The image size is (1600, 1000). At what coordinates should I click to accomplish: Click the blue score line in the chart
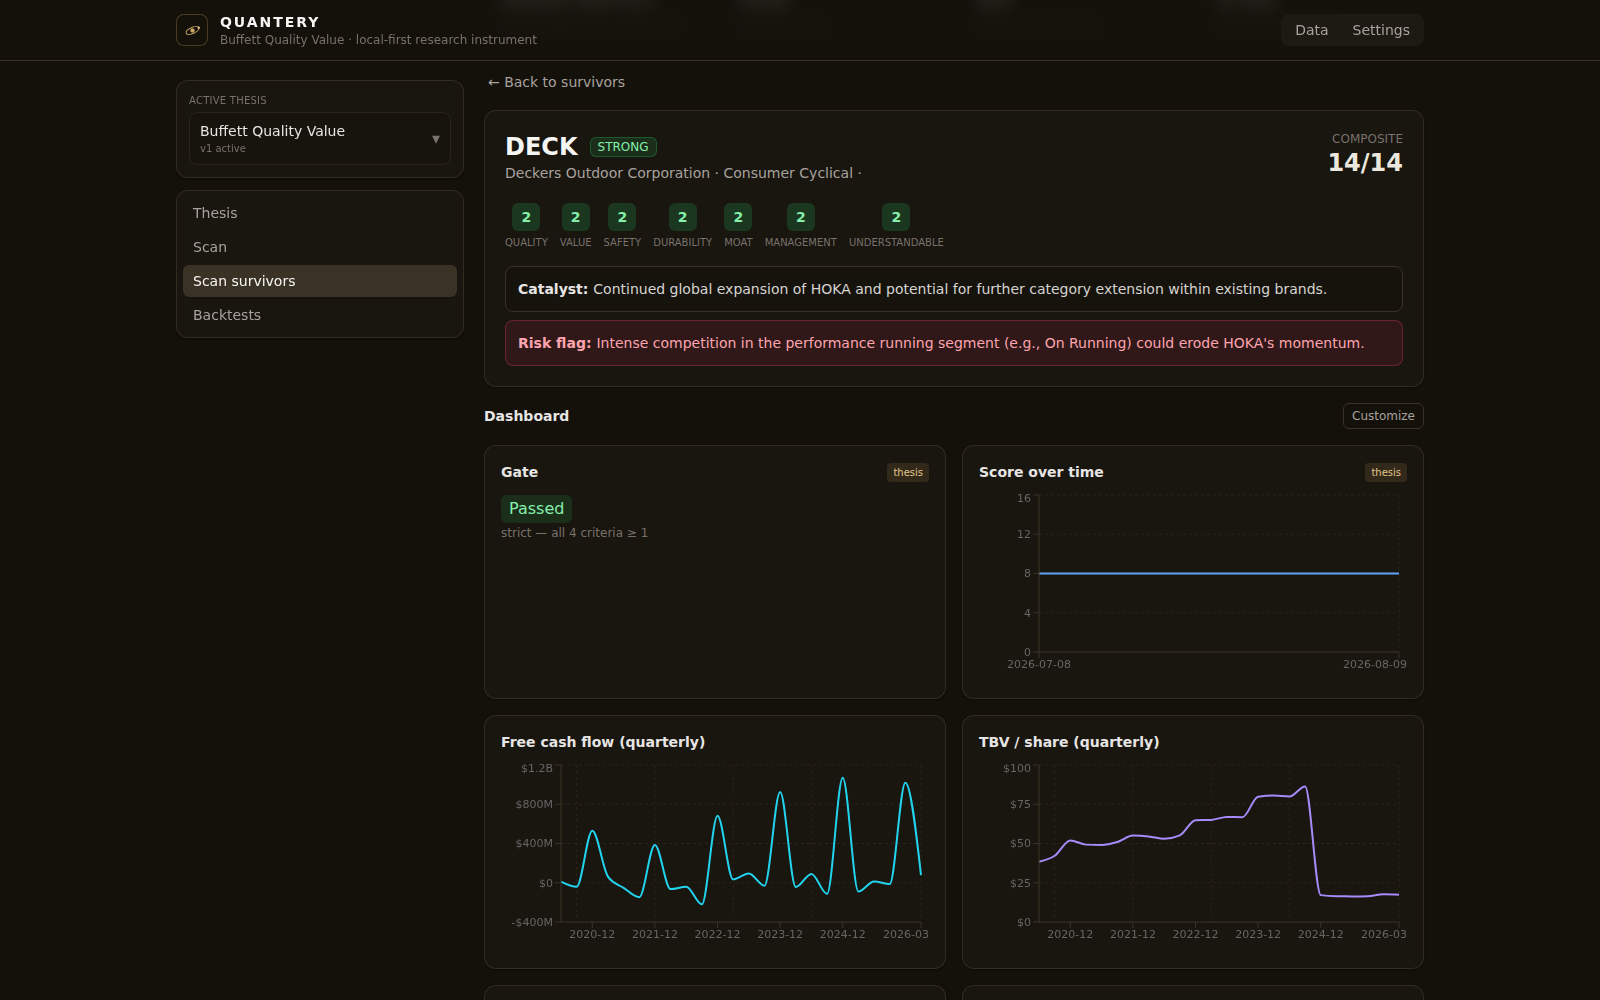(1219, 573)
